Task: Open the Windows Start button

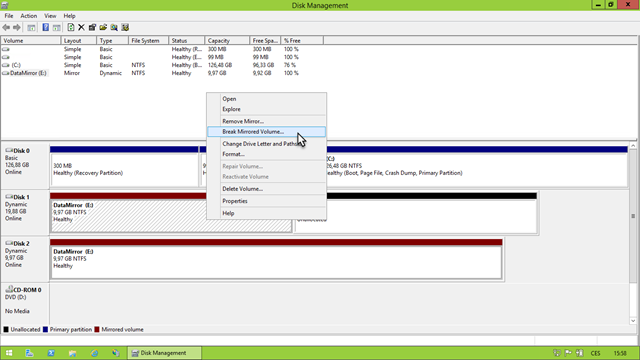Action: 9,353
